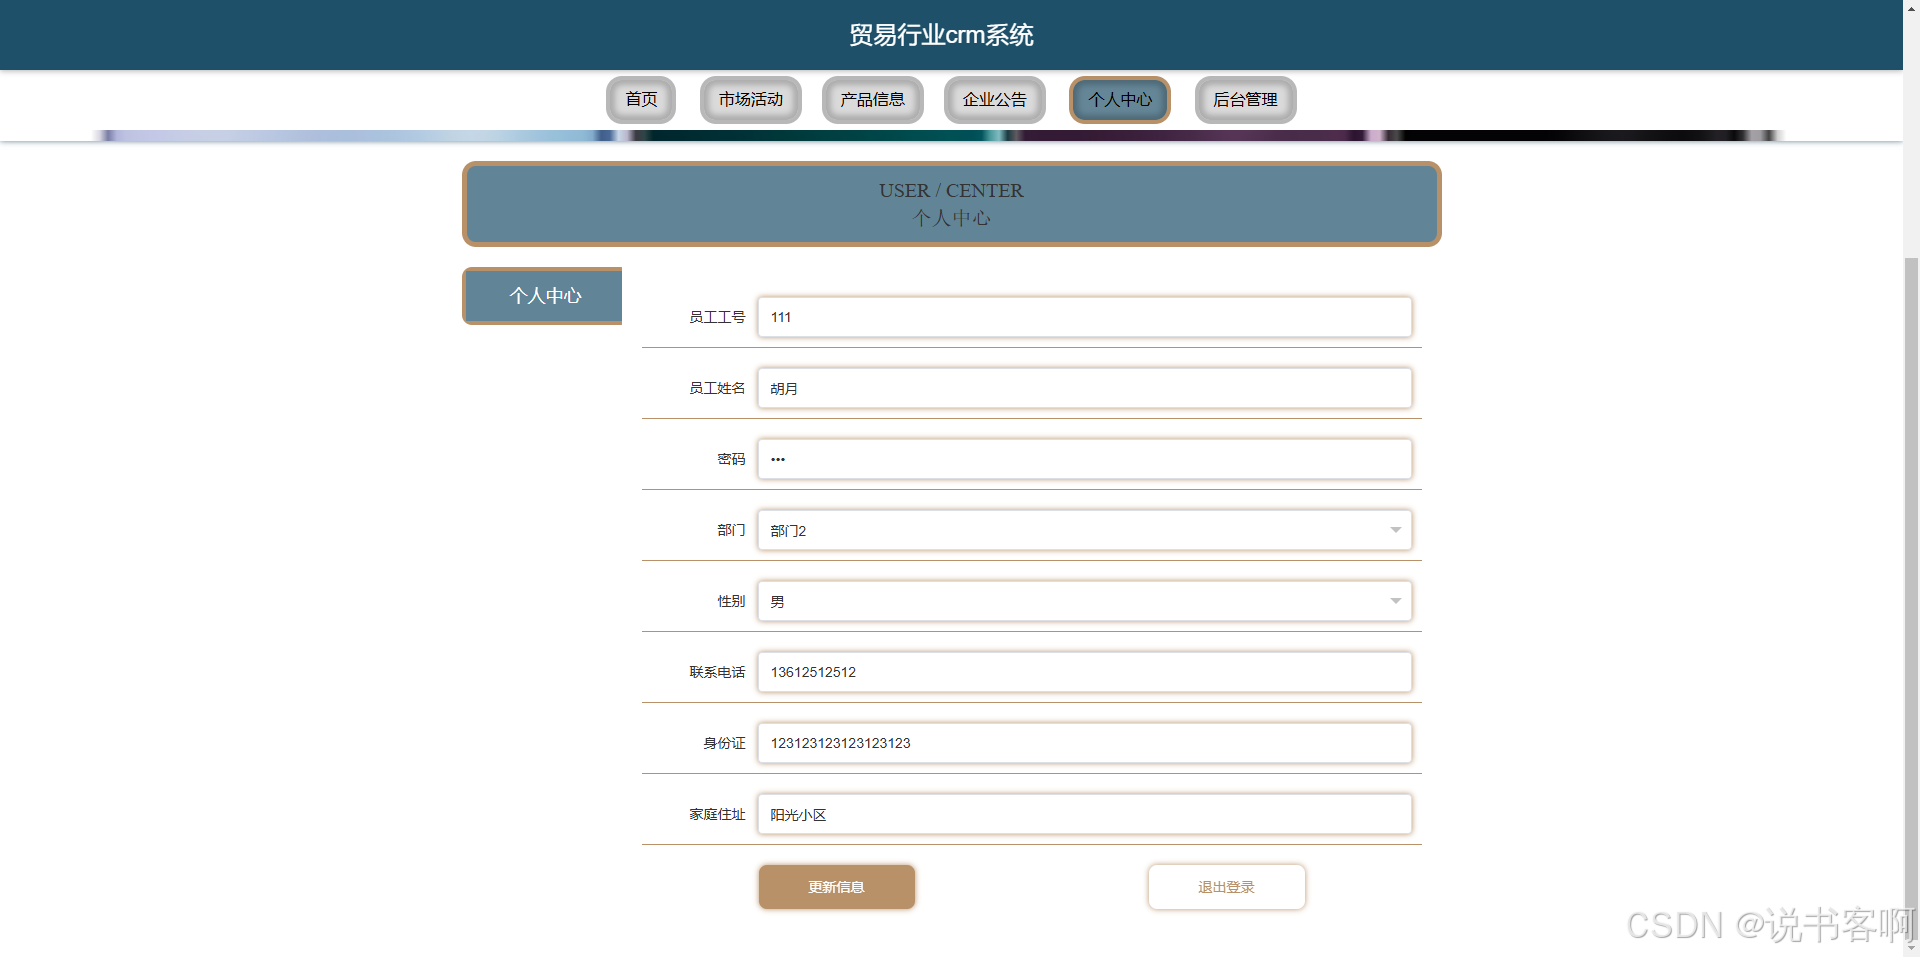Open the 首页 navigation tab
This screenshot has height=957, width=1920.
pos(641,100)
